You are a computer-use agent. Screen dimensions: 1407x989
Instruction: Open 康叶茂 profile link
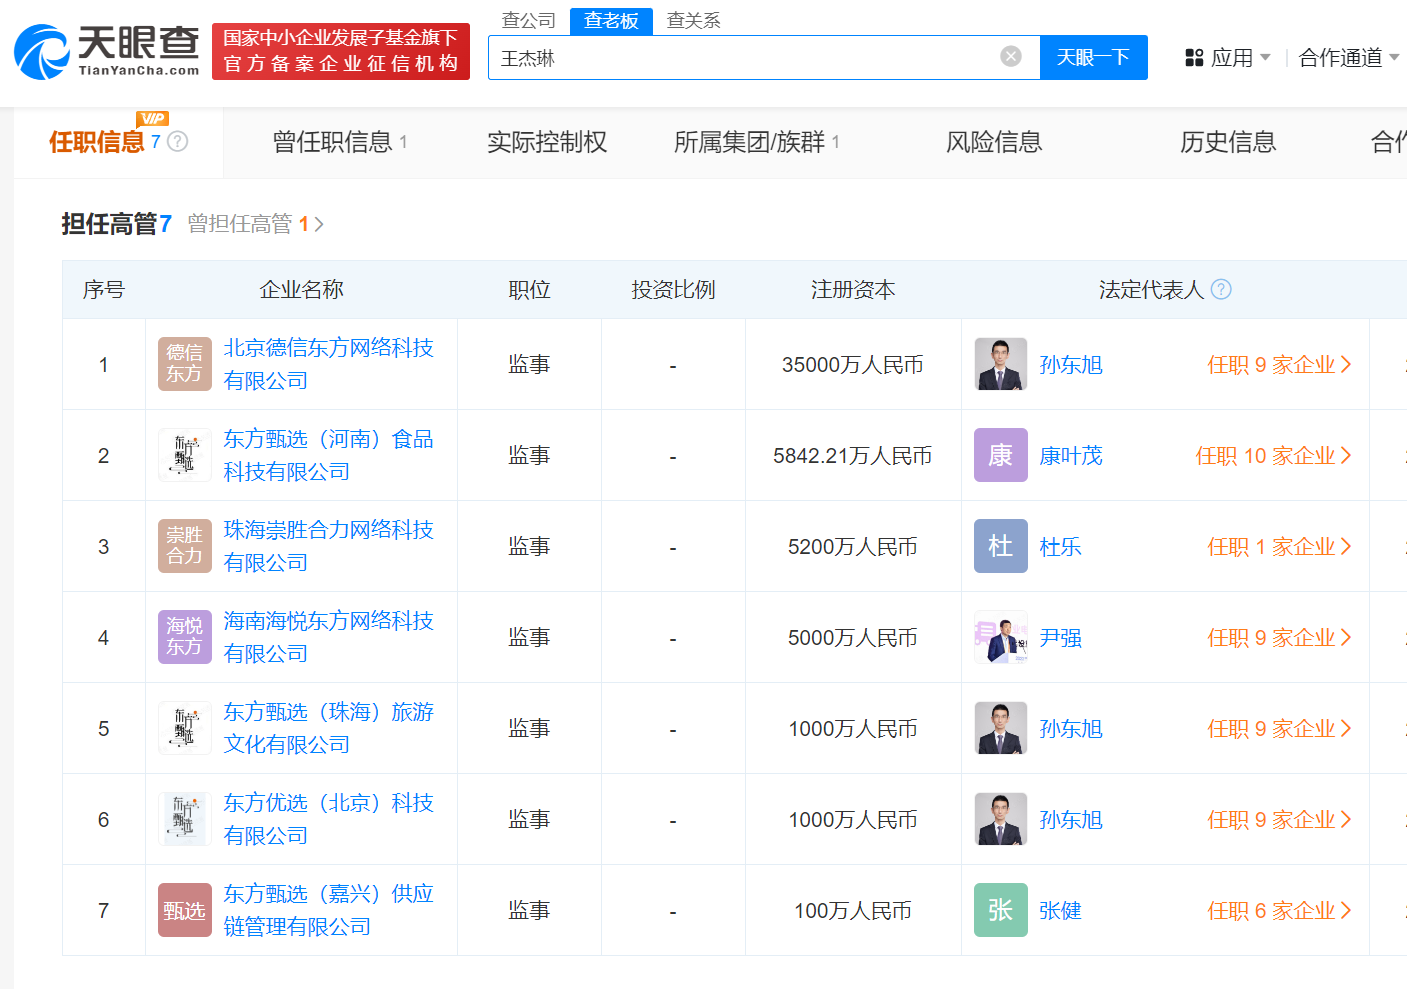pyautogui.click(x=1071, y=456)
